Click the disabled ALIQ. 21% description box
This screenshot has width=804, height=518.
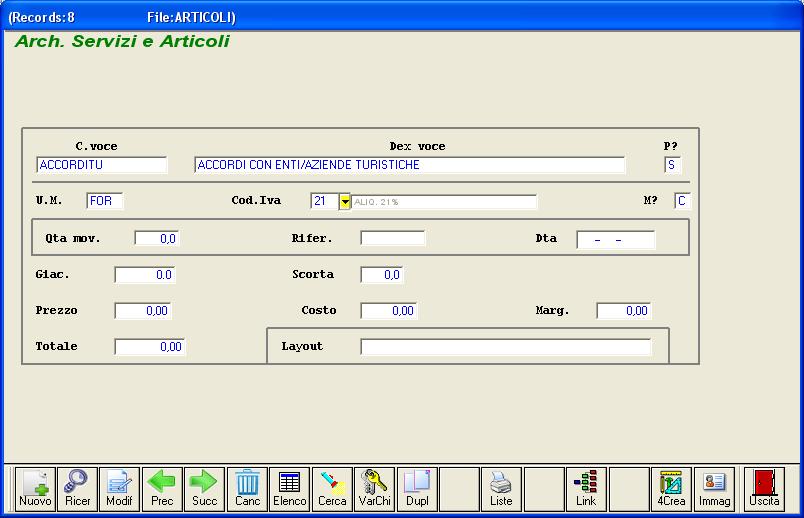(444, 202)
